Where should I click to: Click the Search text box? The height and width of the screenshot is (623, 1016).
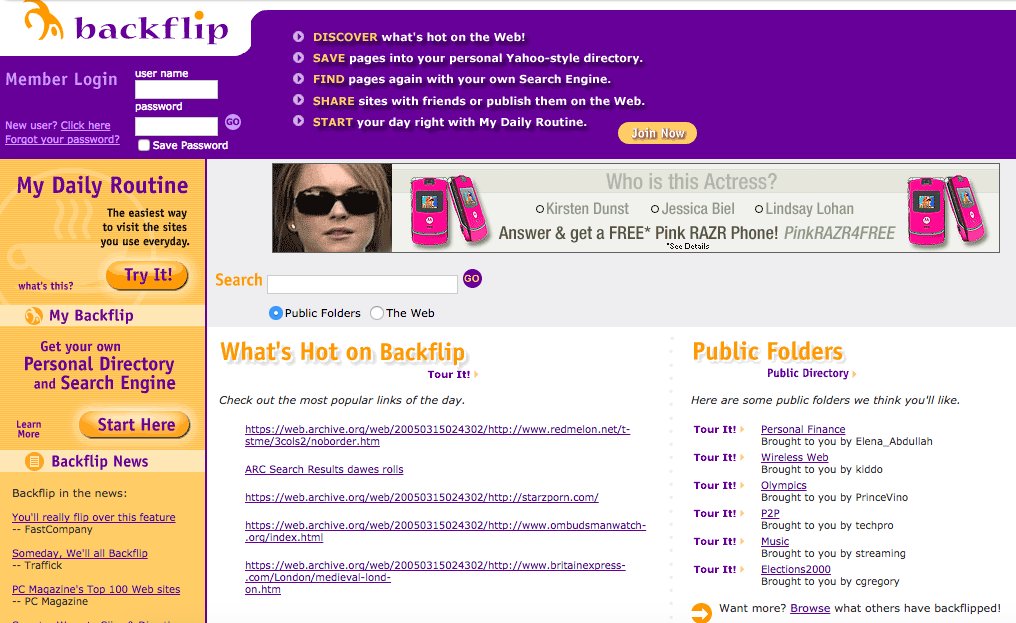click(362, 284)
